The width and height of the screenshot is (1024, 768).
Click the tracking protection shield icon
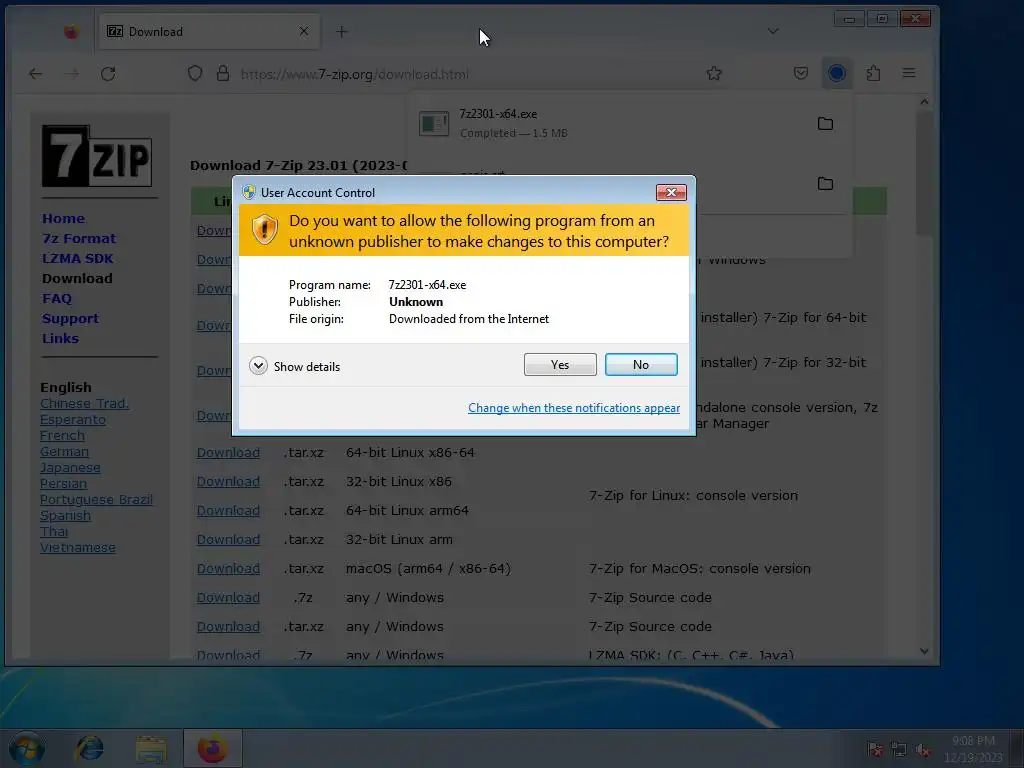[195, 74]
